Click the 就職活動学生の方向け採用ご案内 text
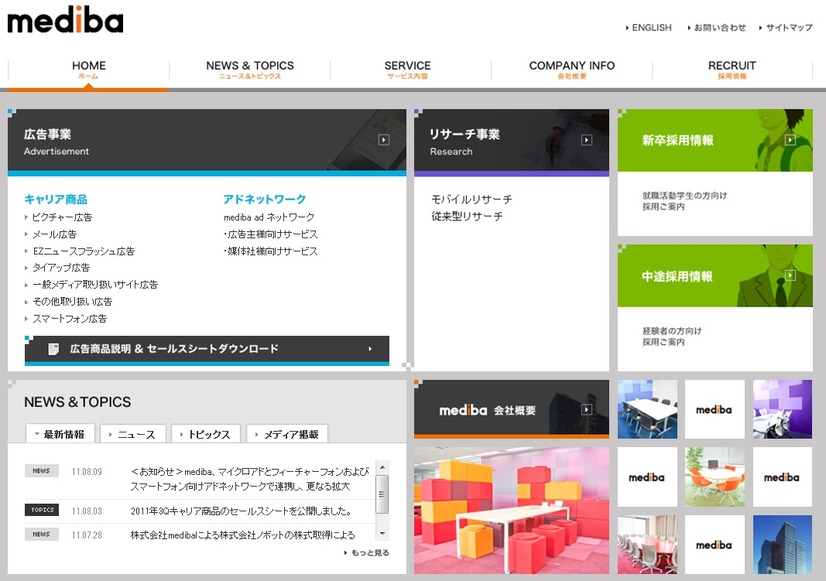The image size is (826, 581). [684, 201]
